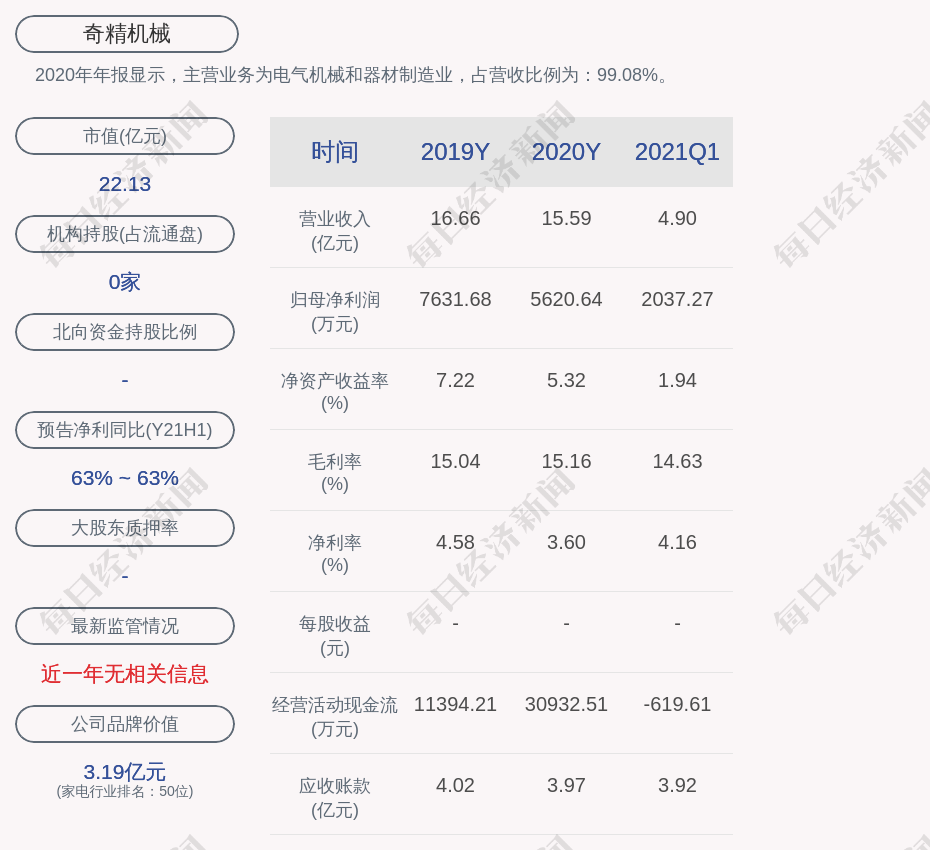This screenshot has height=850, width=930.
Task: Select gross margin value 15.16
Action: coord(566,461)
